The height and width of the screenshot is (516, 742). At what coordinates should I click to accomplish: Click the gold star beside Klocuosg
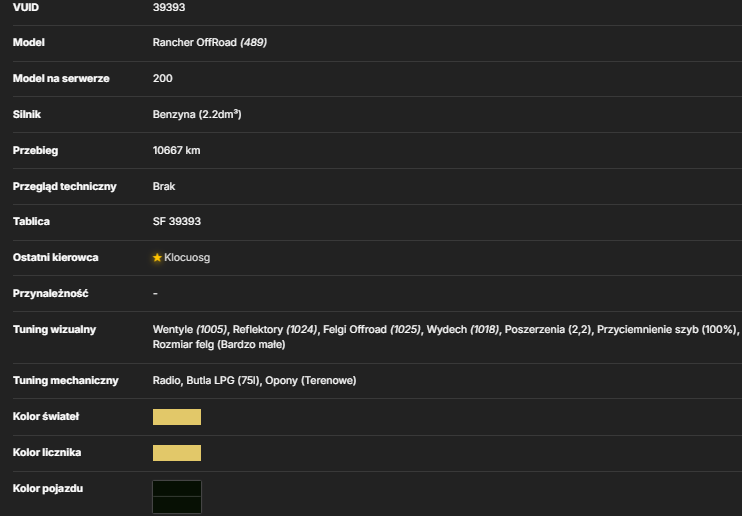[157, 258]
